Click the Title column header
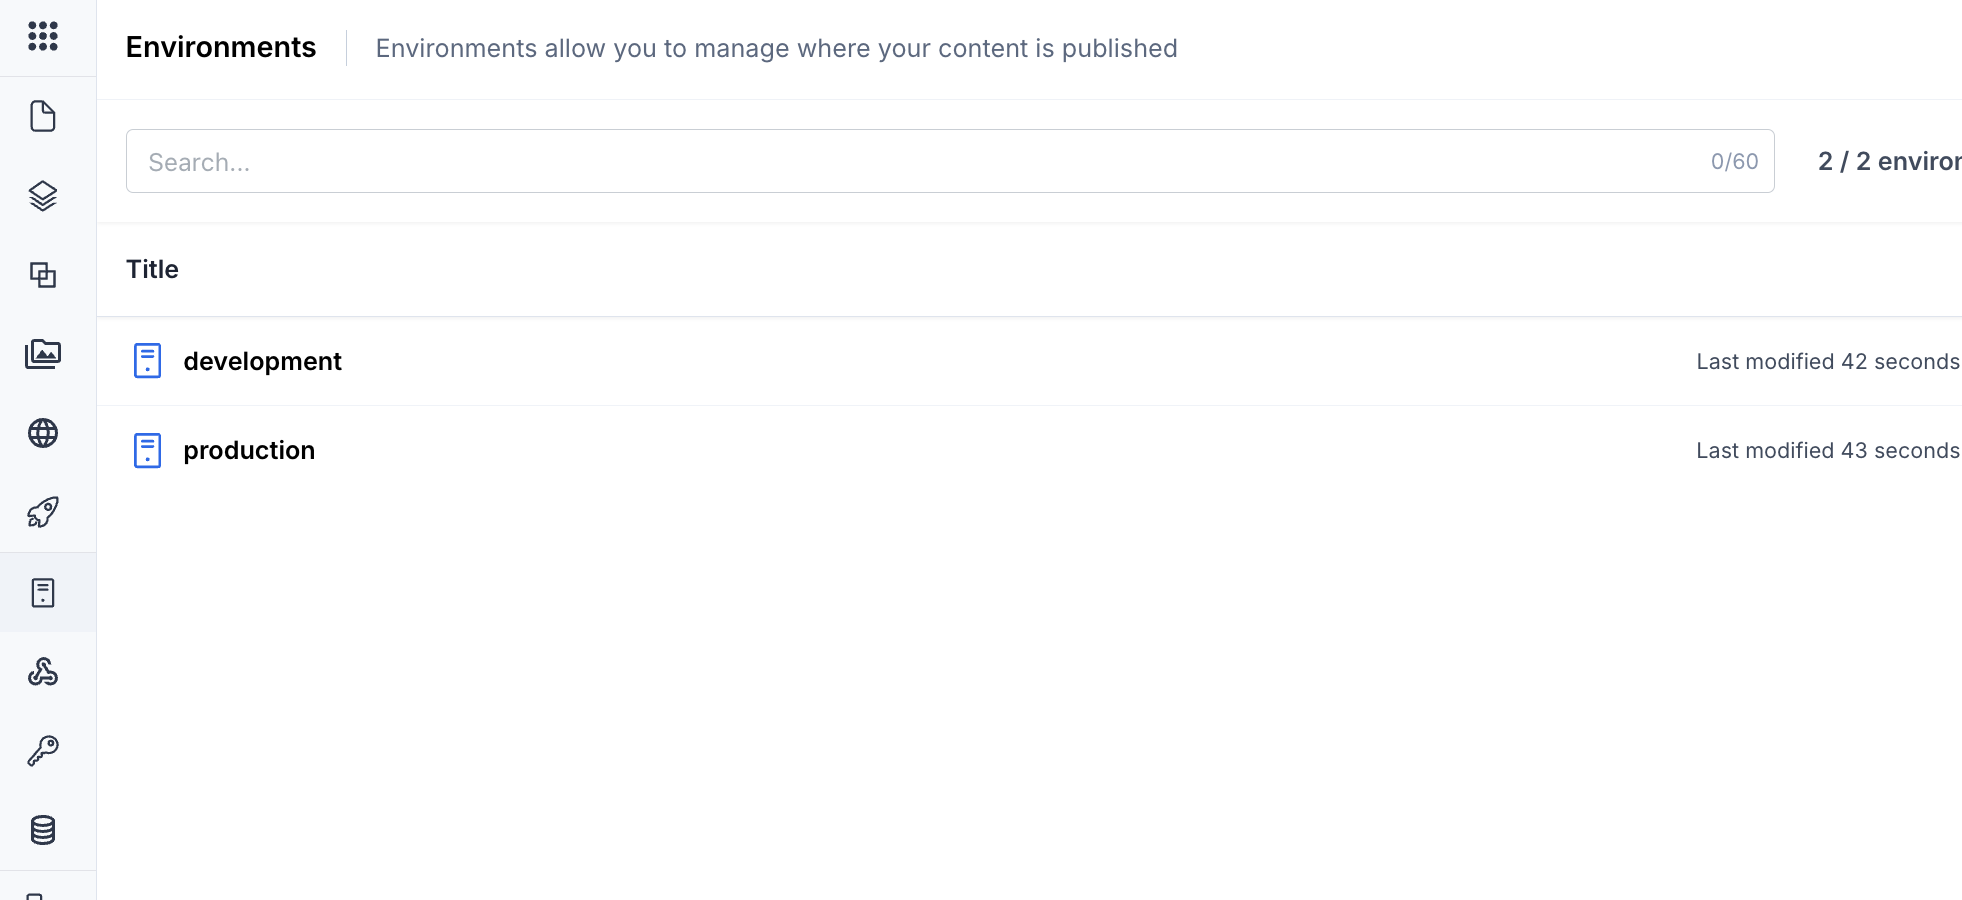 (x=152, y=269)
